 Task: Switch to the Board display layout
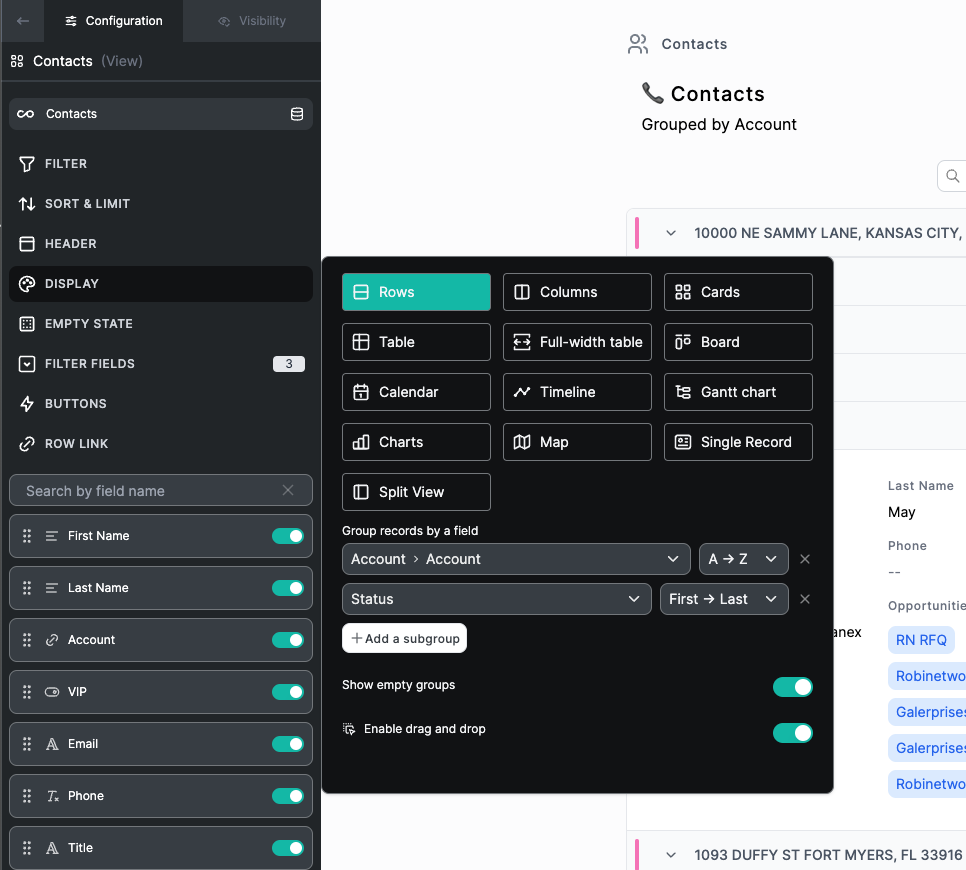pyautogui.click(x=738, y=341)
